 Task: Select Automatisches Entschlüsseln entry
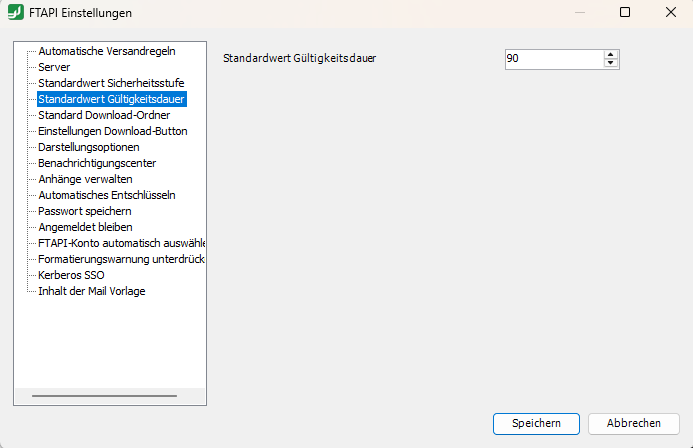tap(107, 195)
